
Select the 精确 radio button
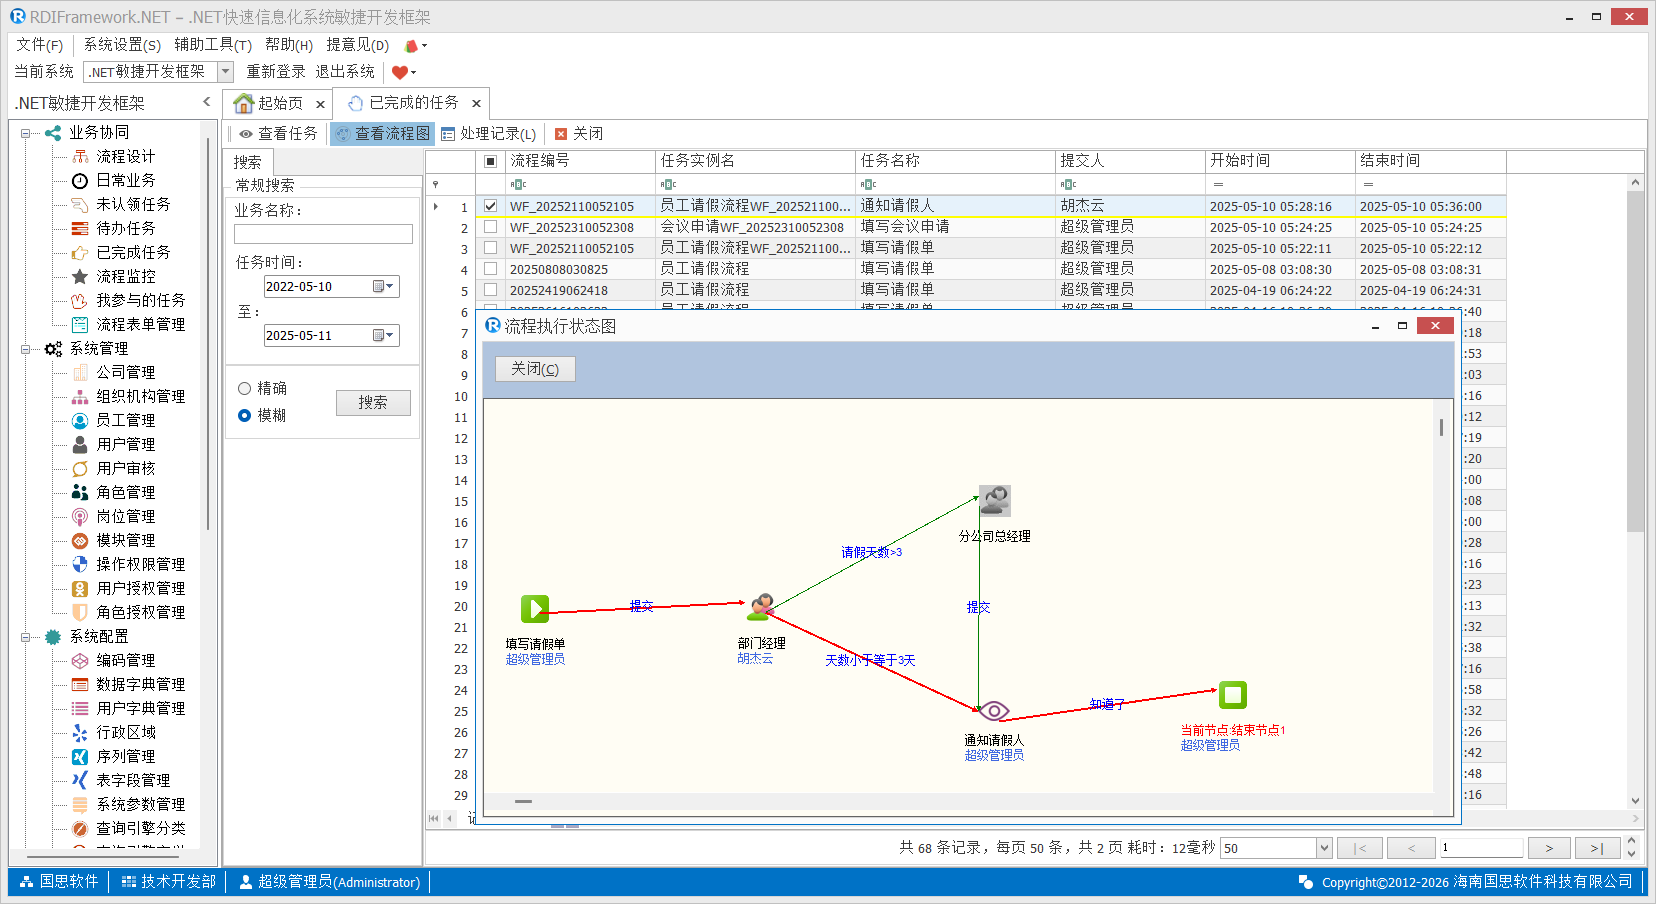[x=245, y=389]
